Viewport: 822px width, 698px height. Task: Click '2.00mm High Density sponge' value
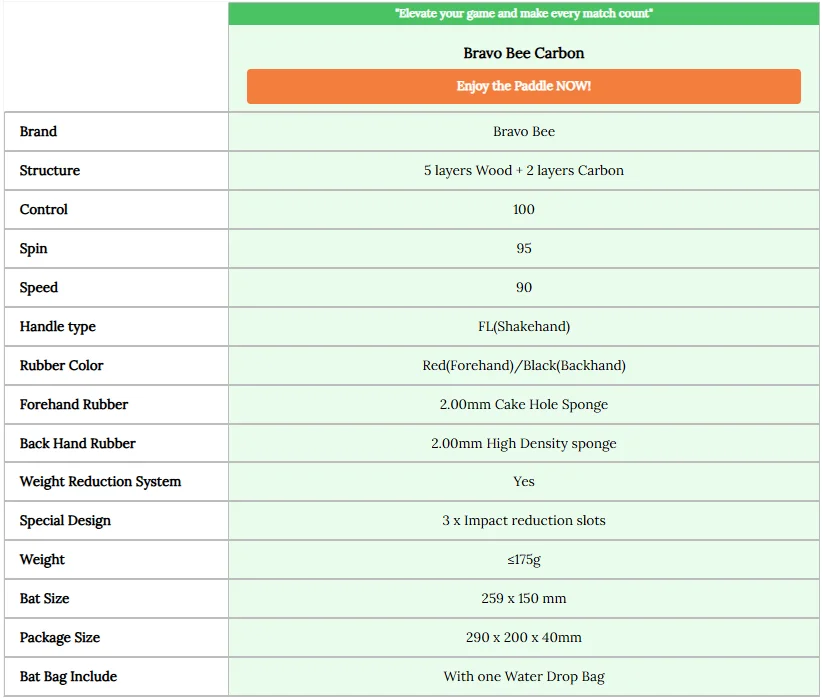524,444
